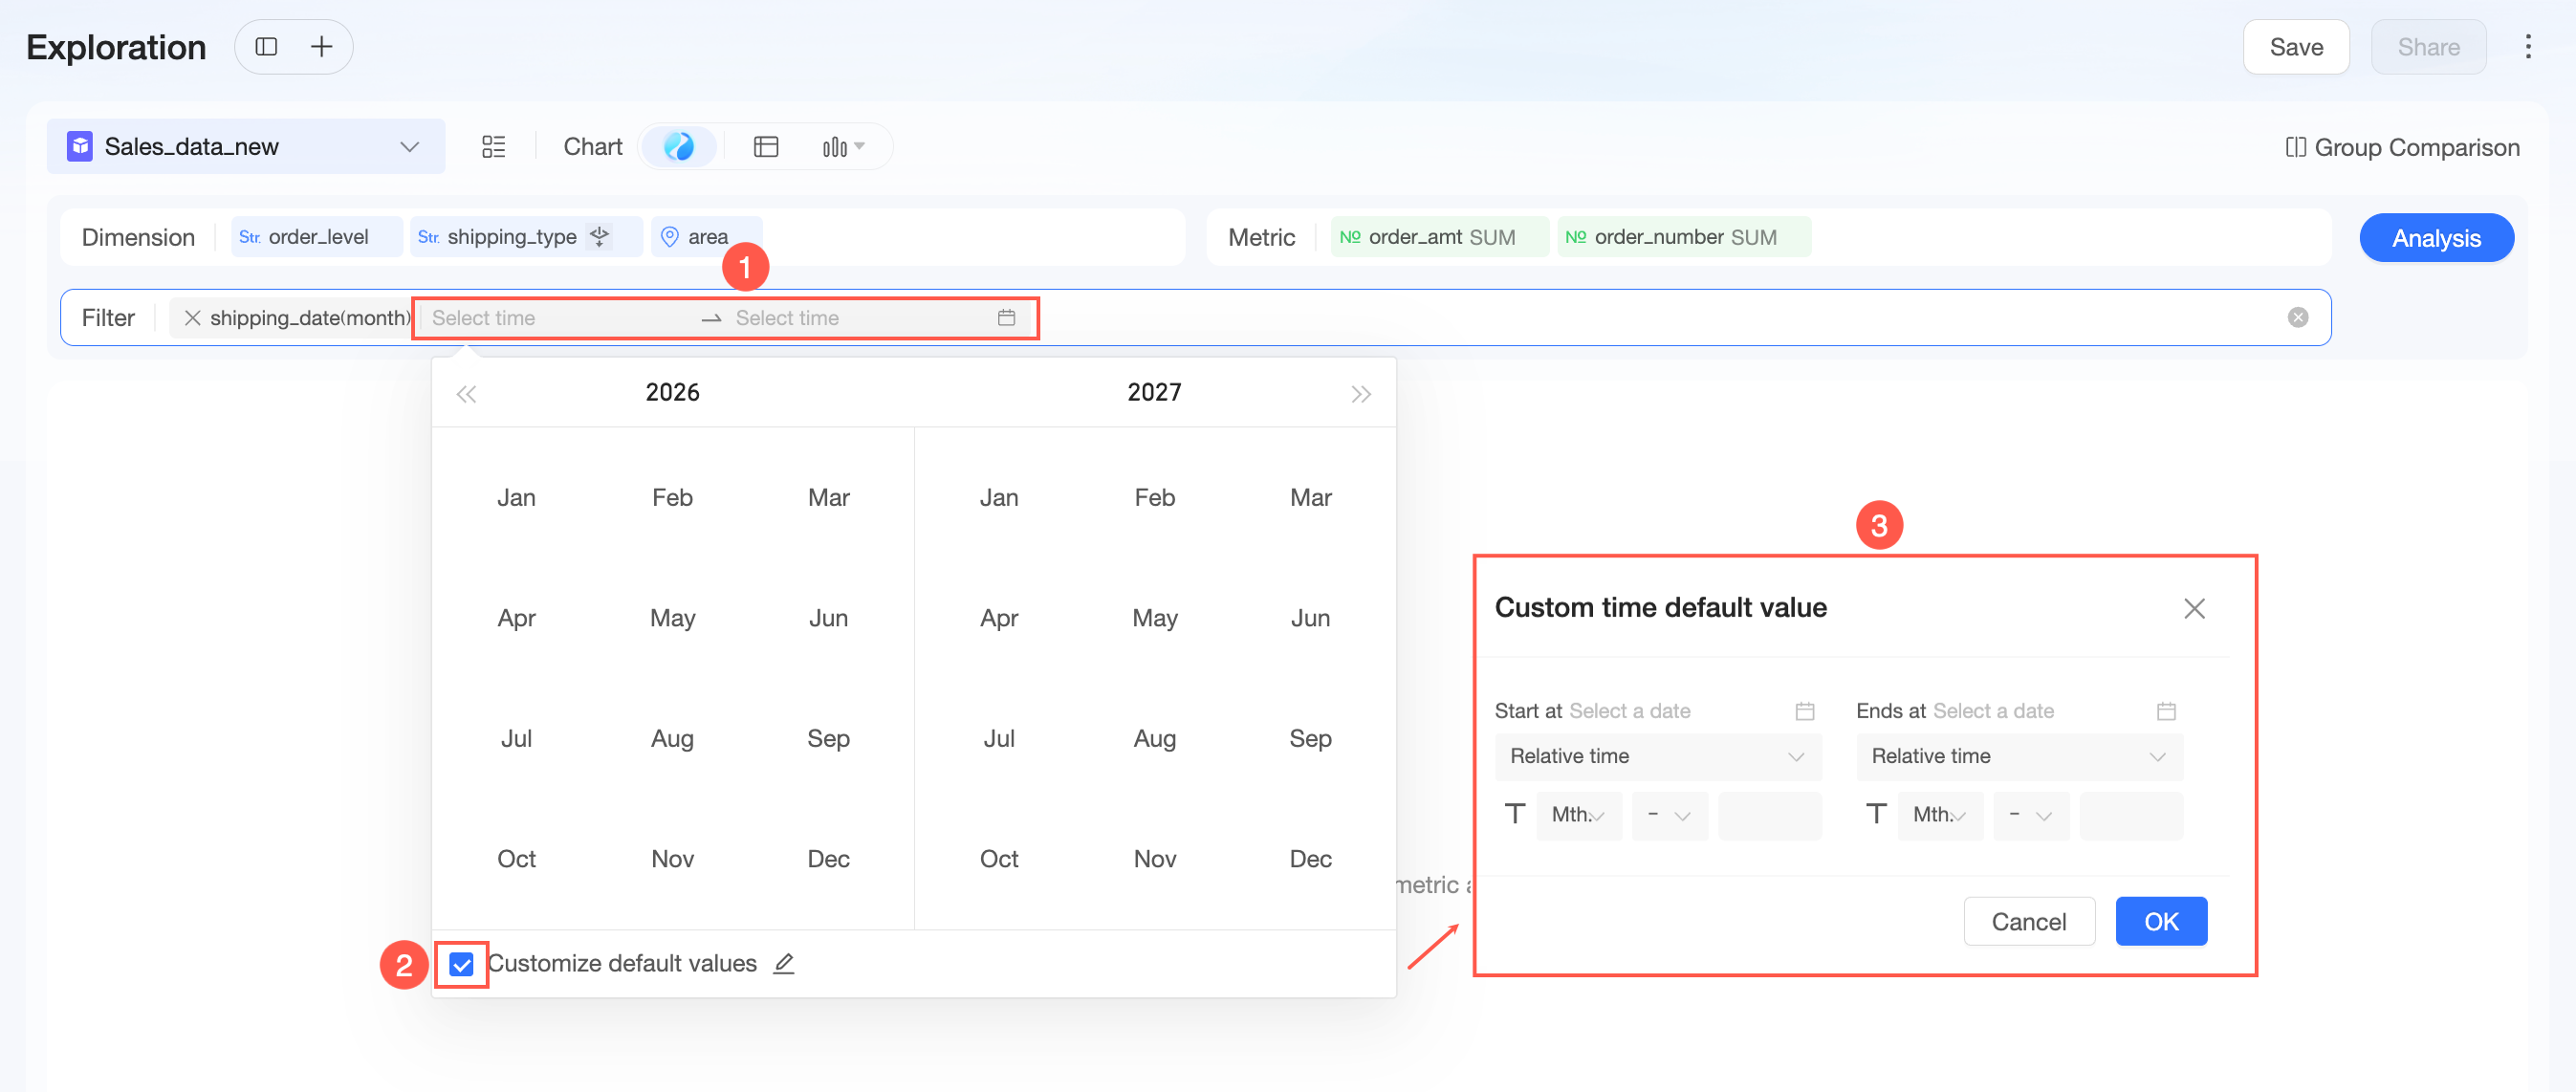The height and width of the screenshot is (1092, 2576).
Task: Add a new exploration with the plus icon
Action: (321, 47)
